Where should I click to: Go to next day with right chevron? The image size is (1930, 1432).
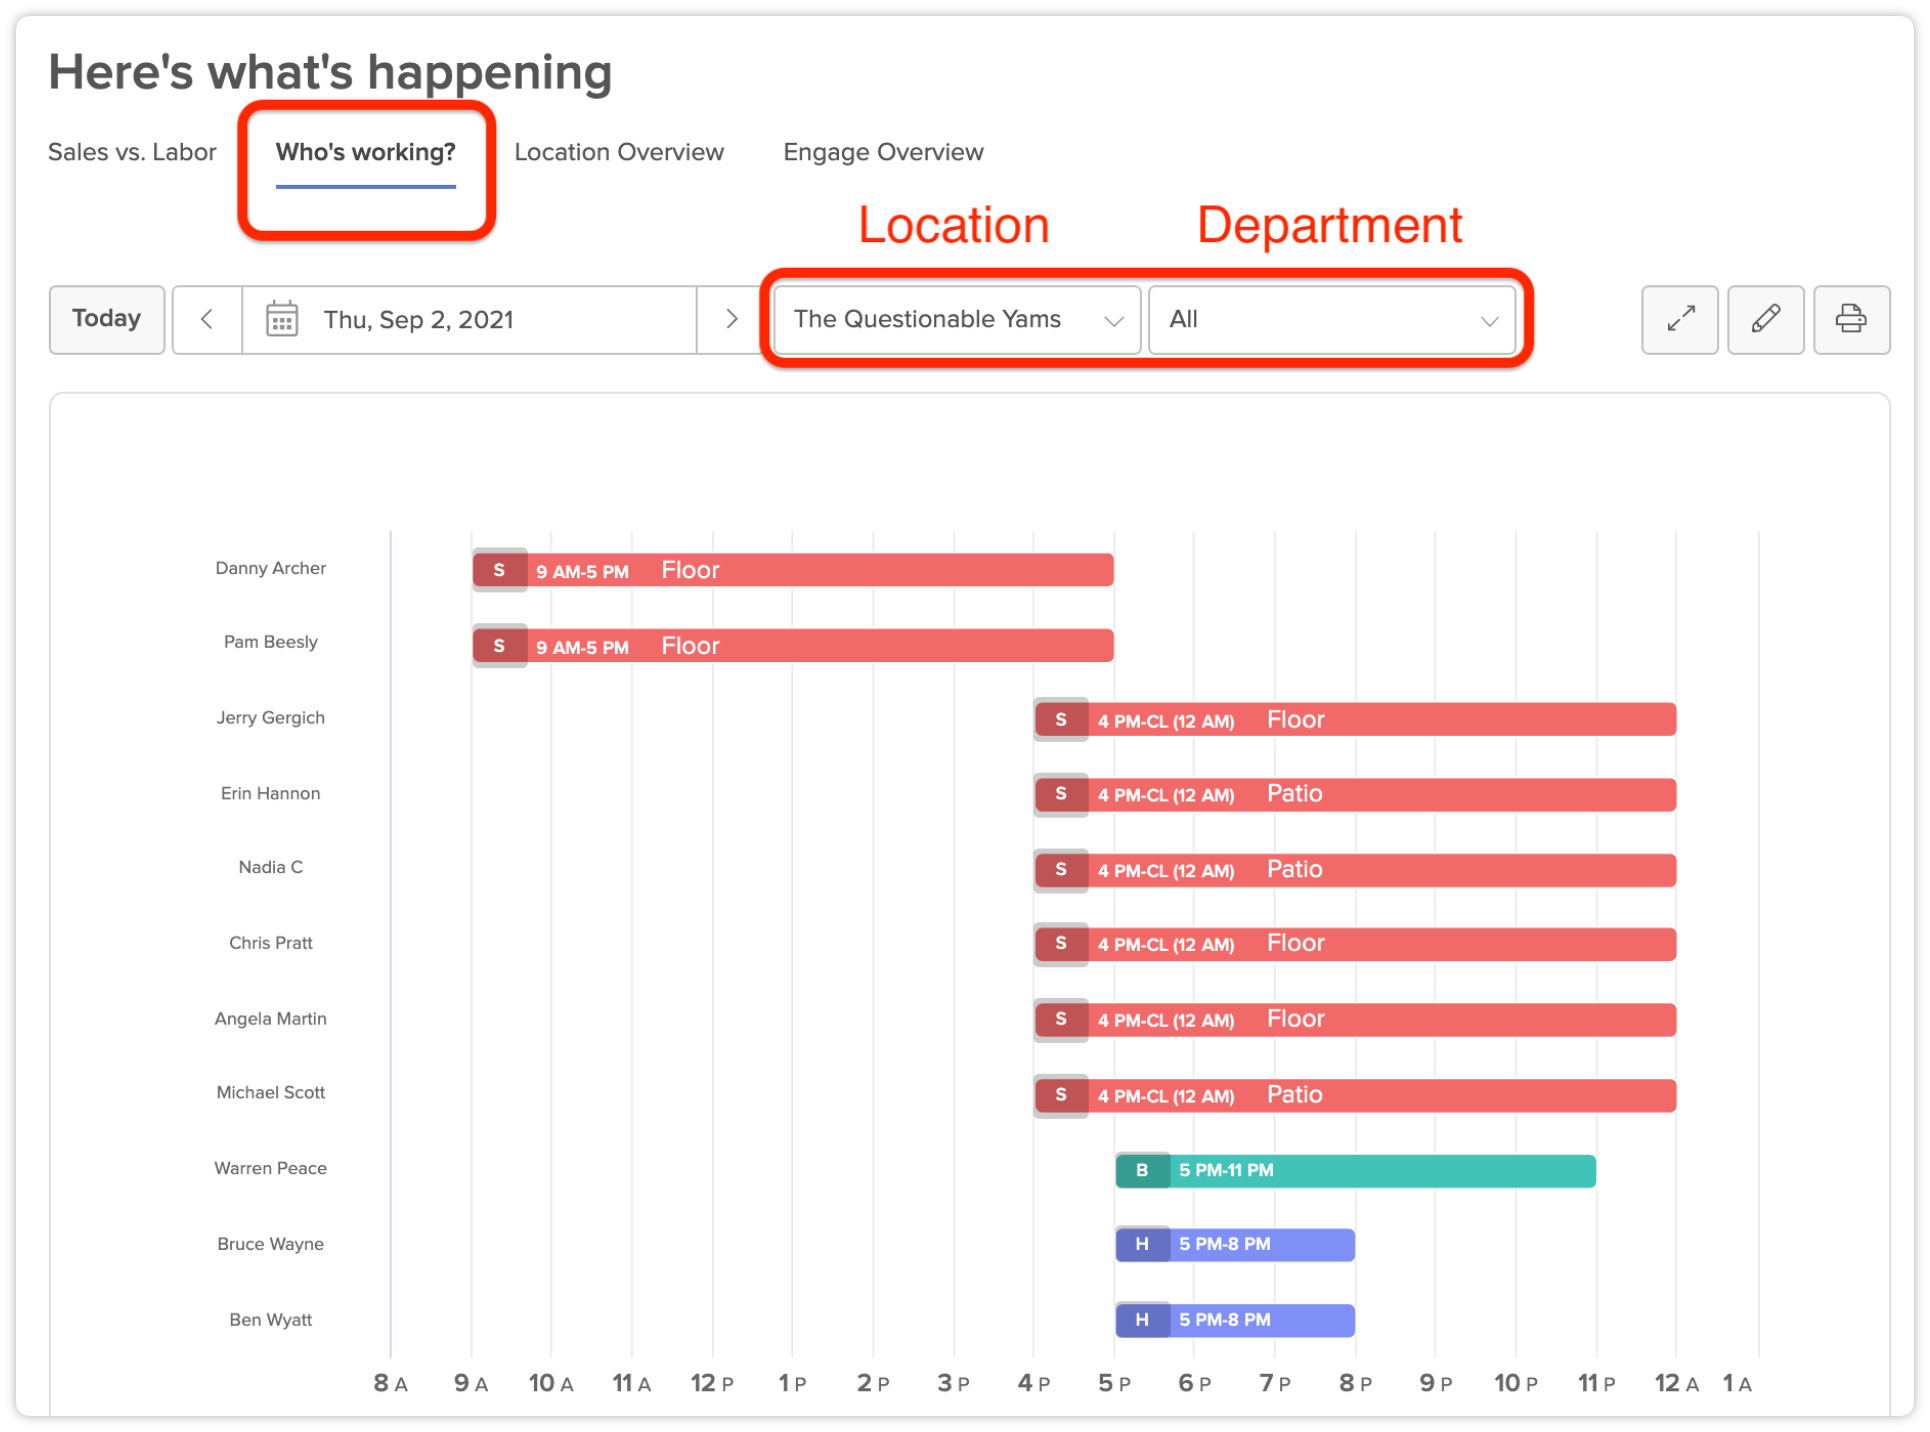click(731, 320)
